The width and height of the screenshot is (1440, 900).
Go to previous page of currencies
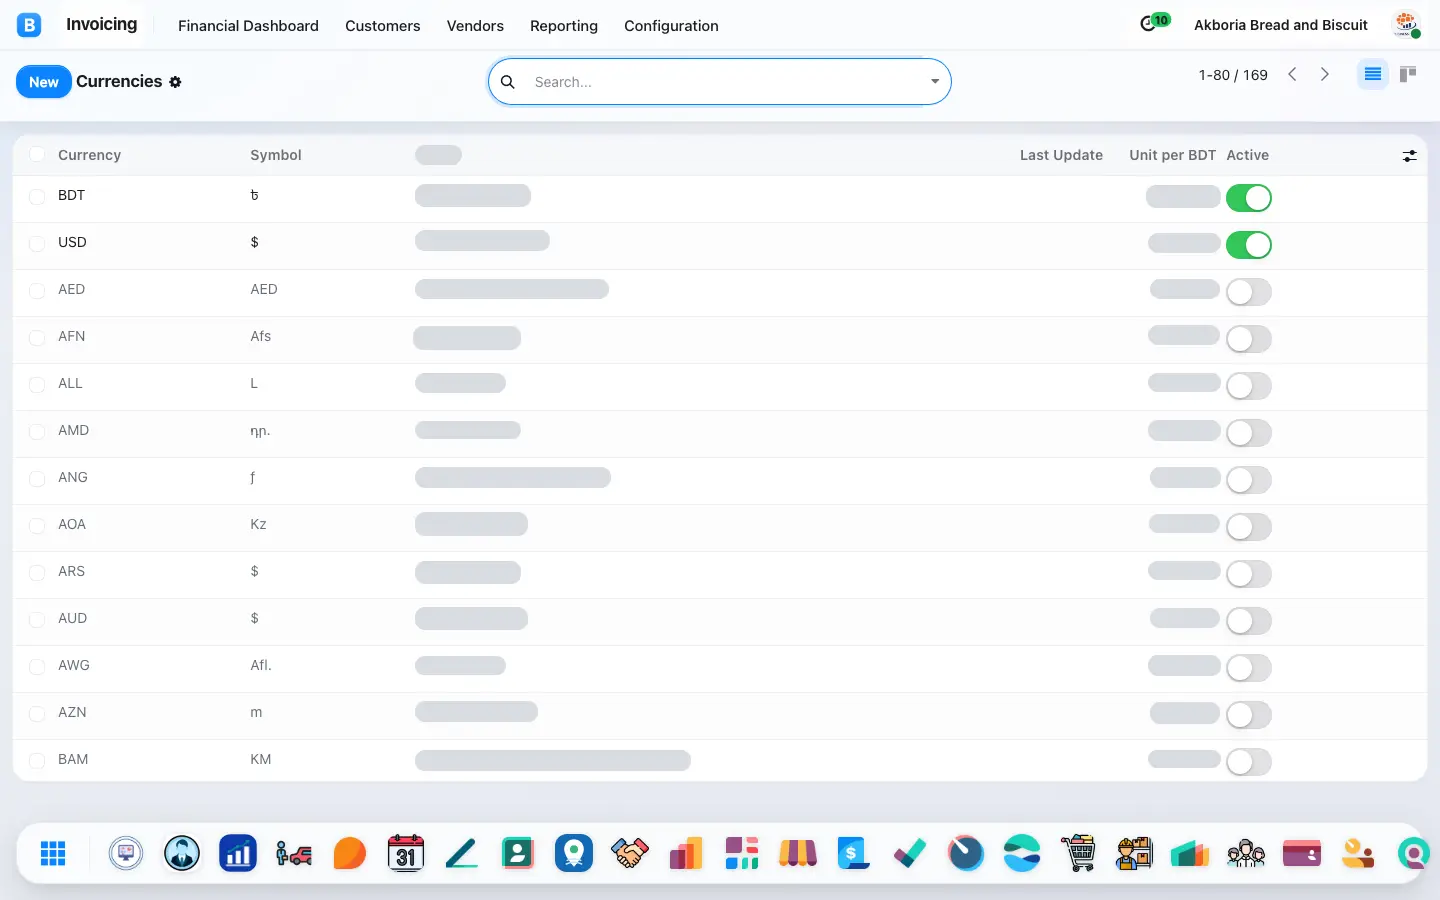coord(1292,74)
